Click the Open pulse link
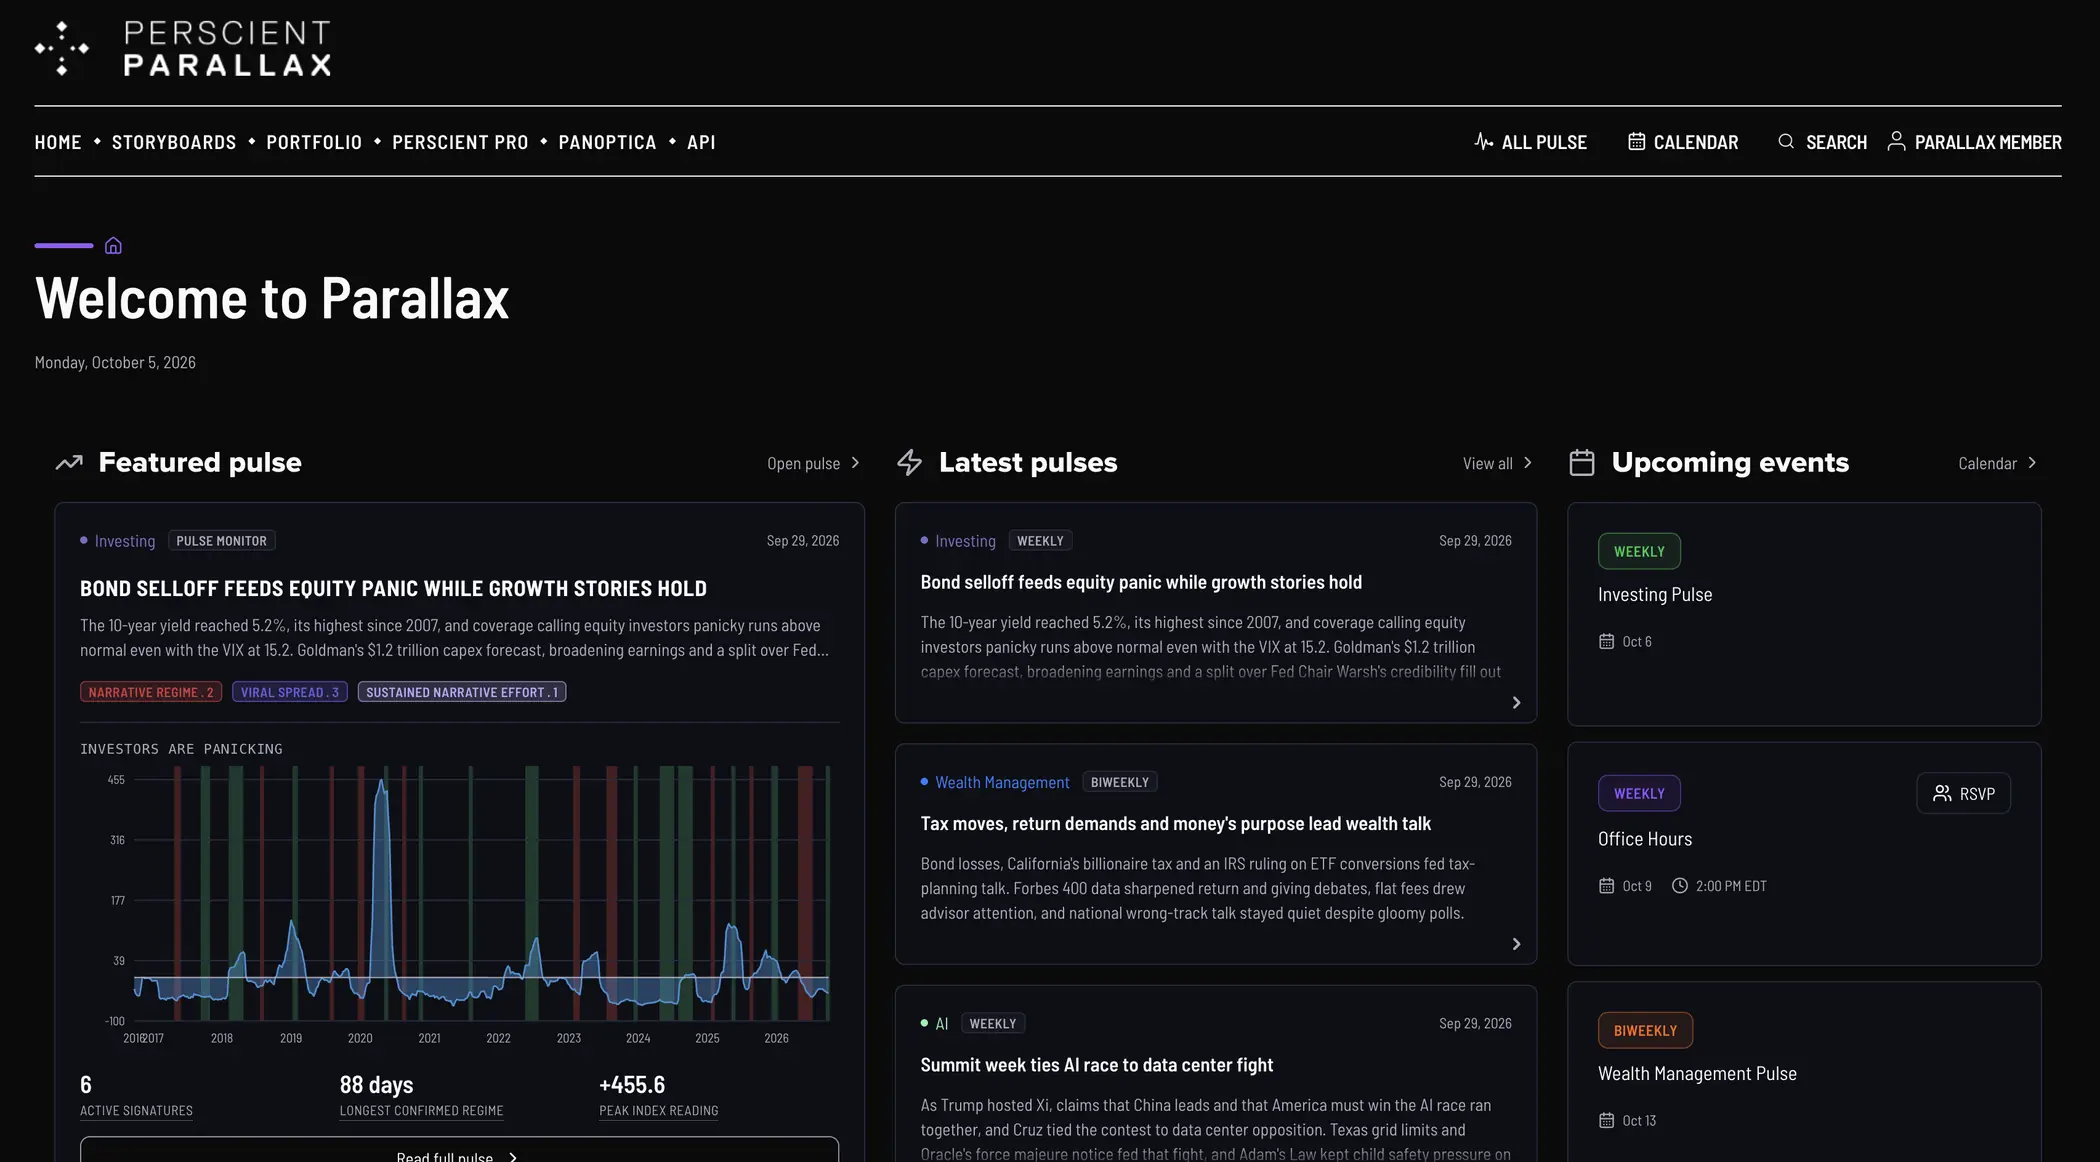The width and height of the screenshot is (2100, 1162). tap(814, 463)
